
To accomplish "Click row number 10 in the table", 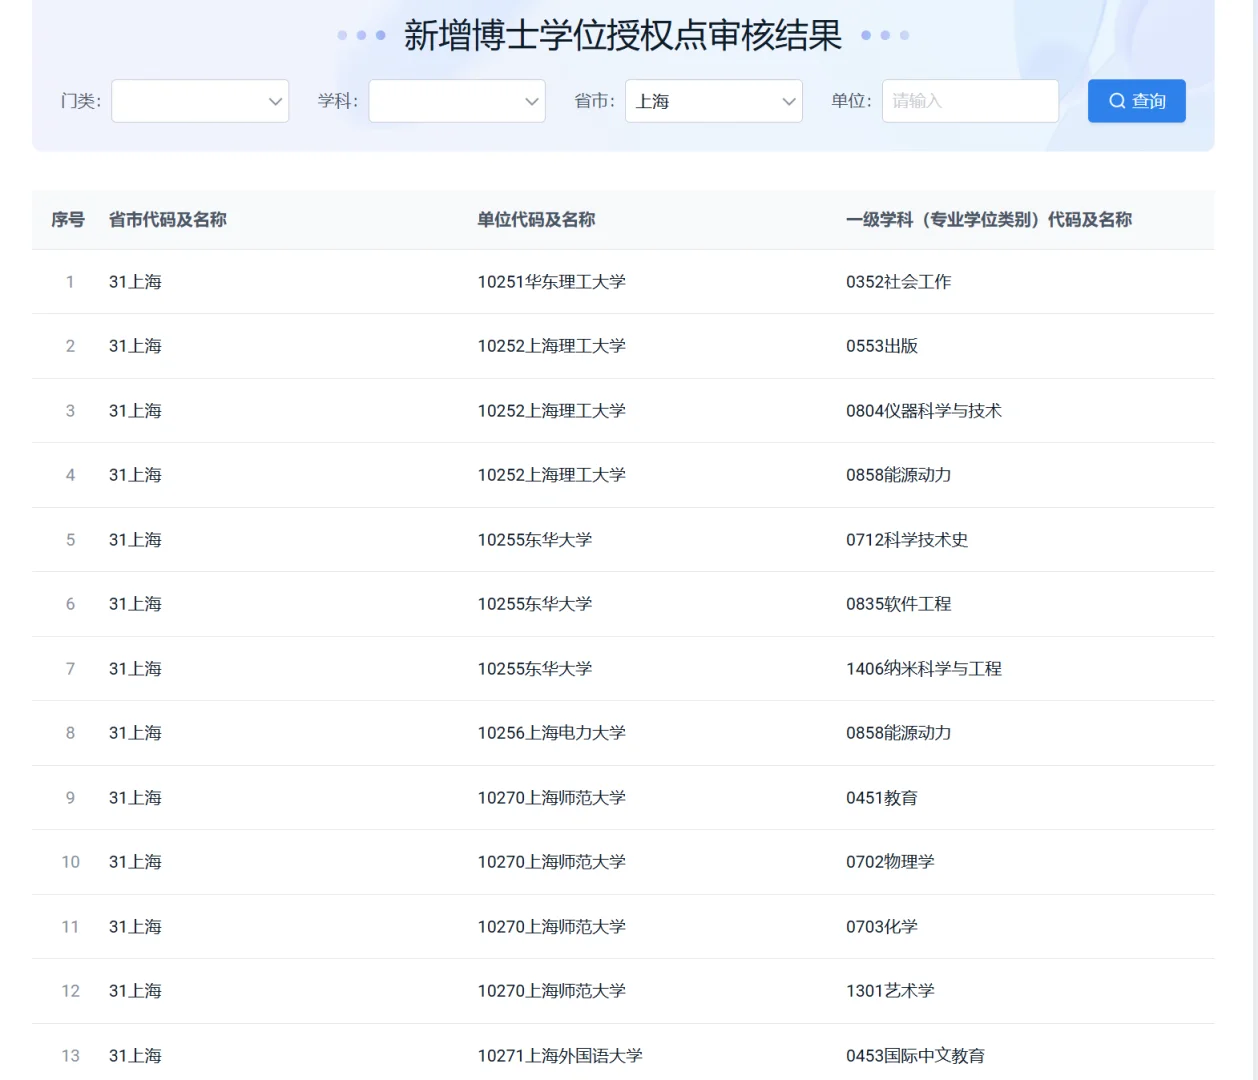I will coord(70,862).
